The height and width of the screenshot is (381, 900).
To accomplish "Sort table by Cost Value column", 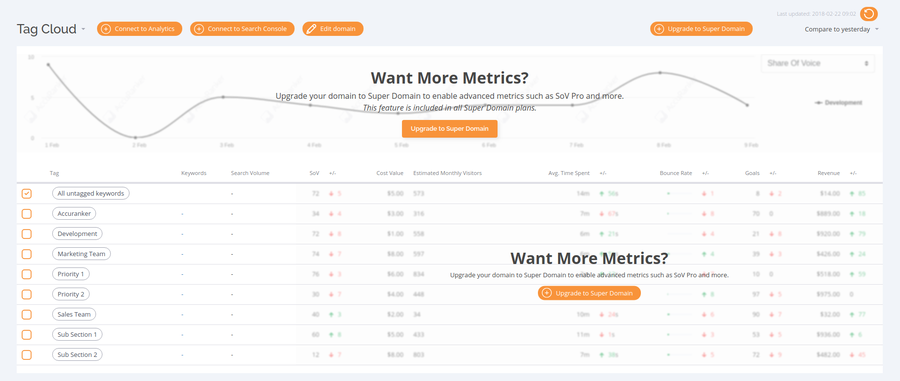I will [390, 173].
